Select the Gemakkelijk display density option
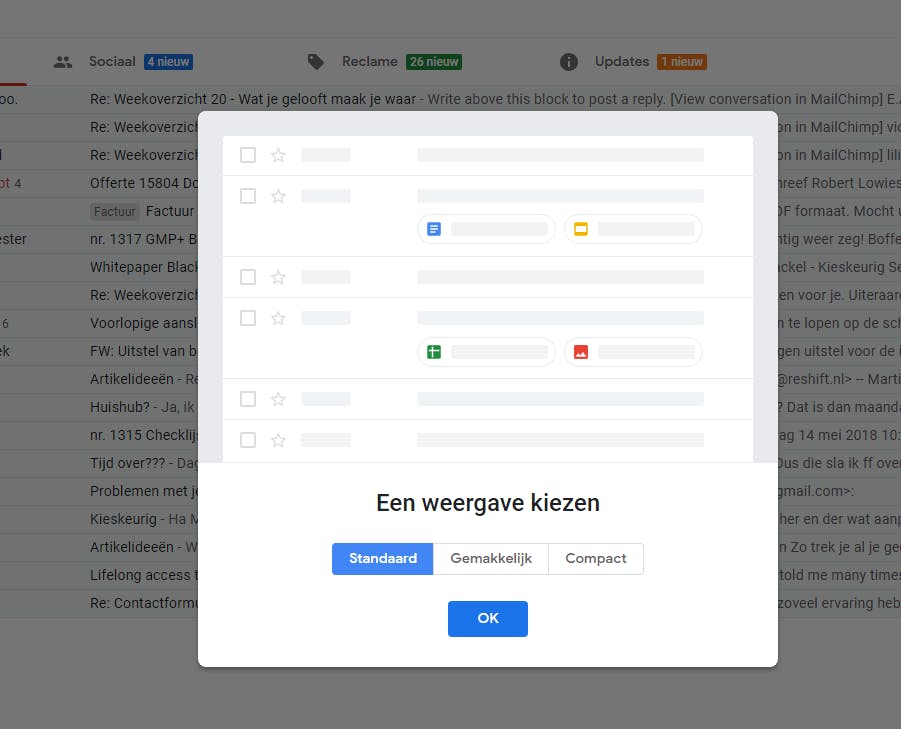 coord(491,559)
